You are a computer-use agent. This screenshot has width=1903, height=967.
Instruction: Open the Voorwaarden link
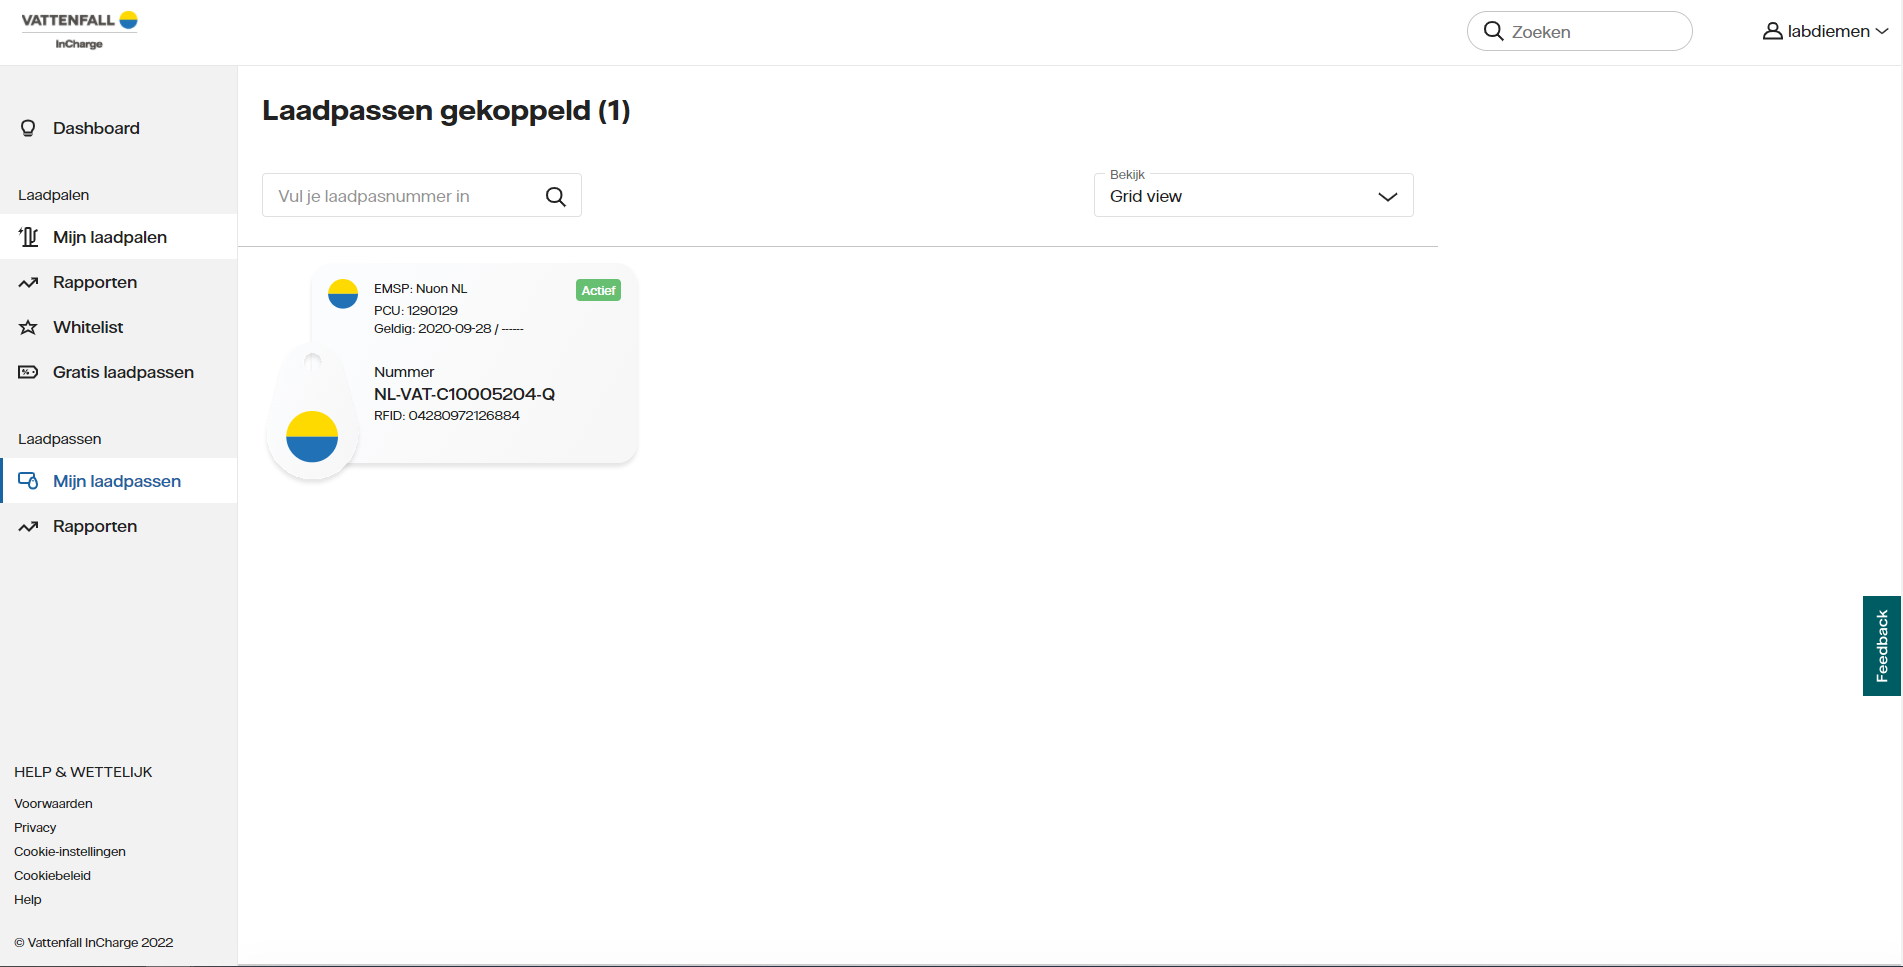click(x=52, y=803)
